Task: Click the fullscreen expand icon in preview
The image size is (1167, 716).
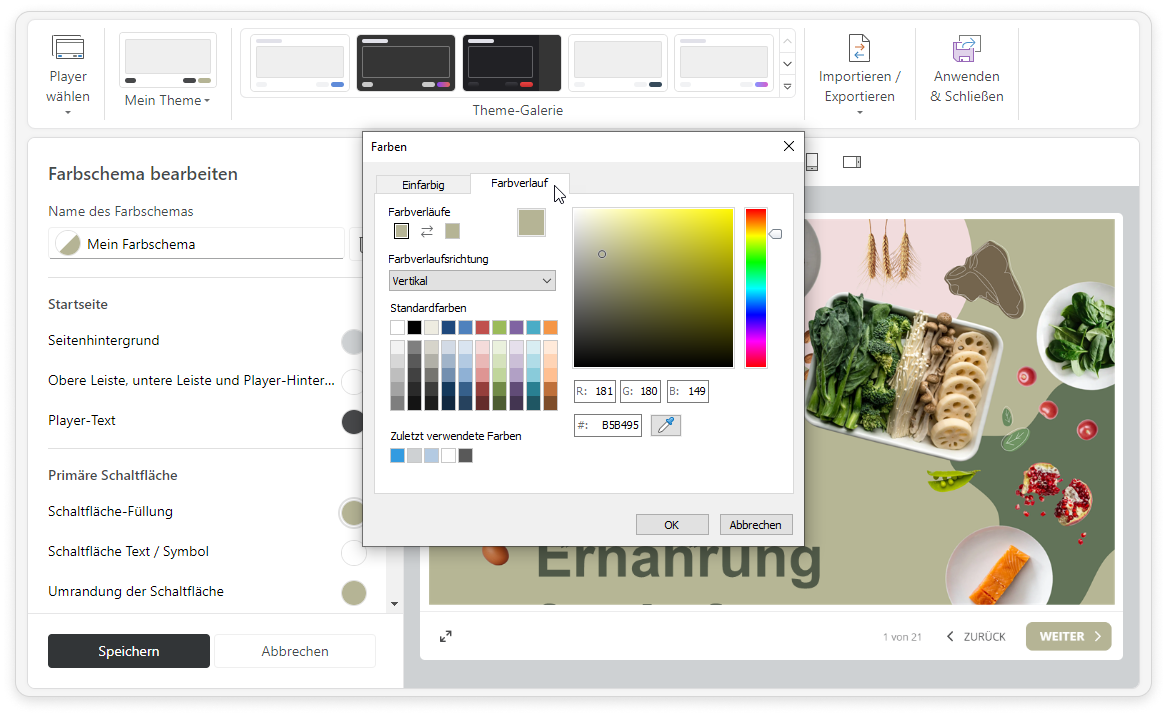Action: 446,636
